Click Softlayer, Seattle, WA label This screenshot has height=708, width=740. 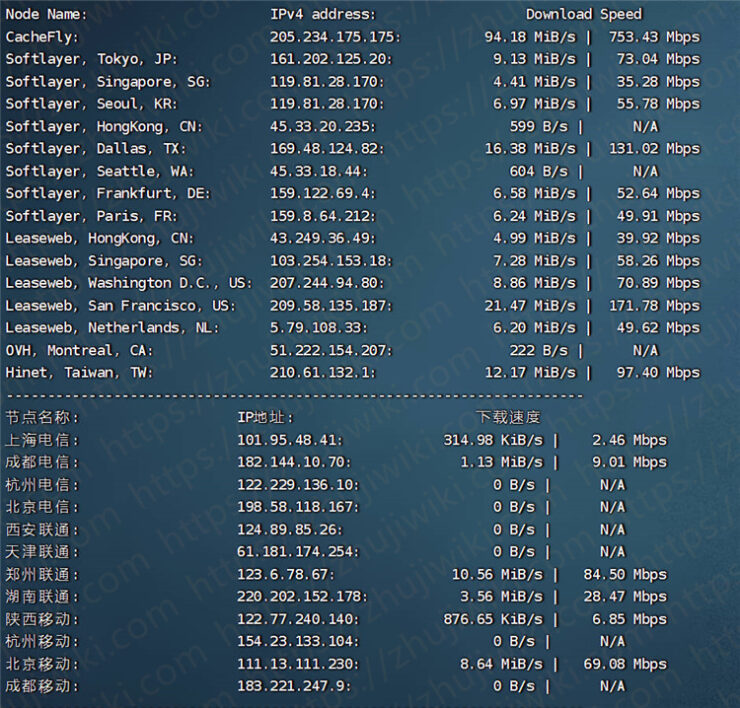click(x=100, y=172)
